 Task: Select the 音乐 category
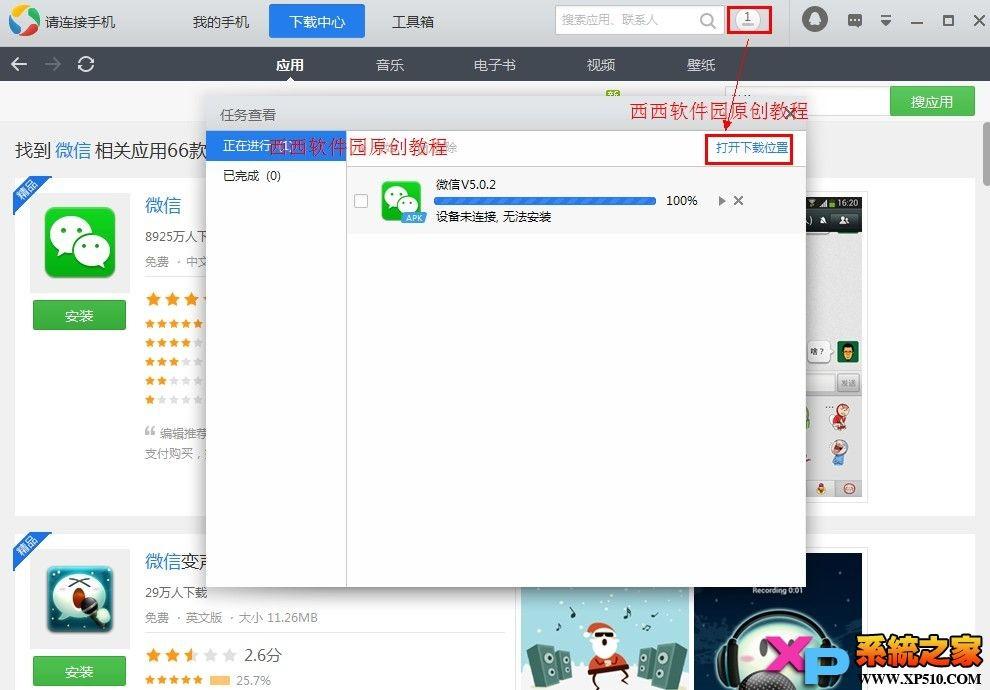(390, 64)
